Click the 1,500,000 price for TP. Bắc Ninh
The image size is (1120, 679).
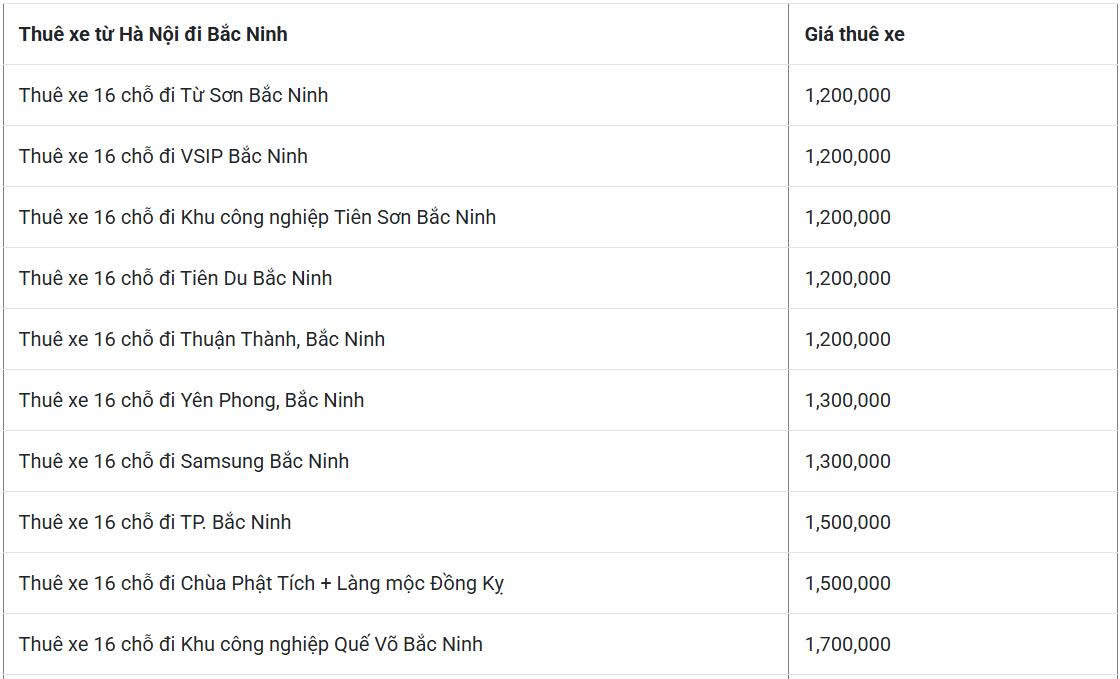tap(847, 522)
